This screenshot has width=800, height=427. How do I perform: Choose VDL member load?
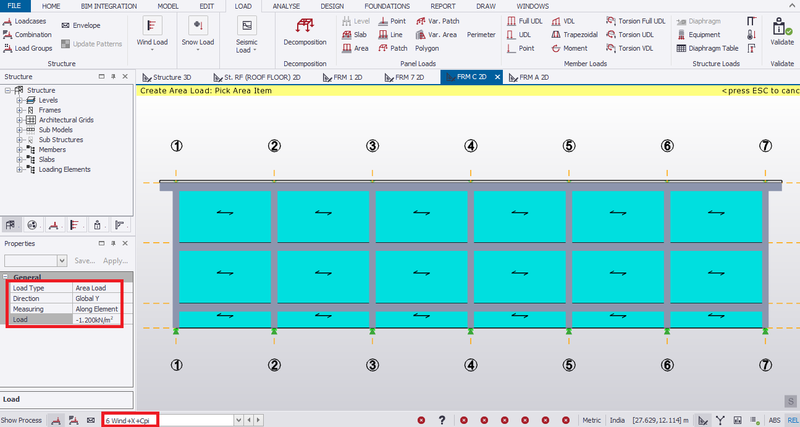pyautogui.click(x=563, y=21)
